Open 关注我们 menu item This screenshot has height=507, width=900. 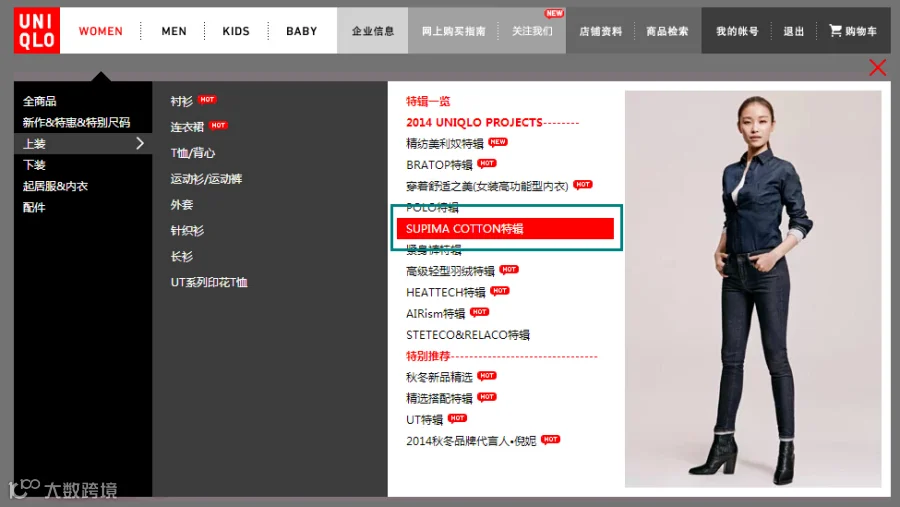click(532, 31)
